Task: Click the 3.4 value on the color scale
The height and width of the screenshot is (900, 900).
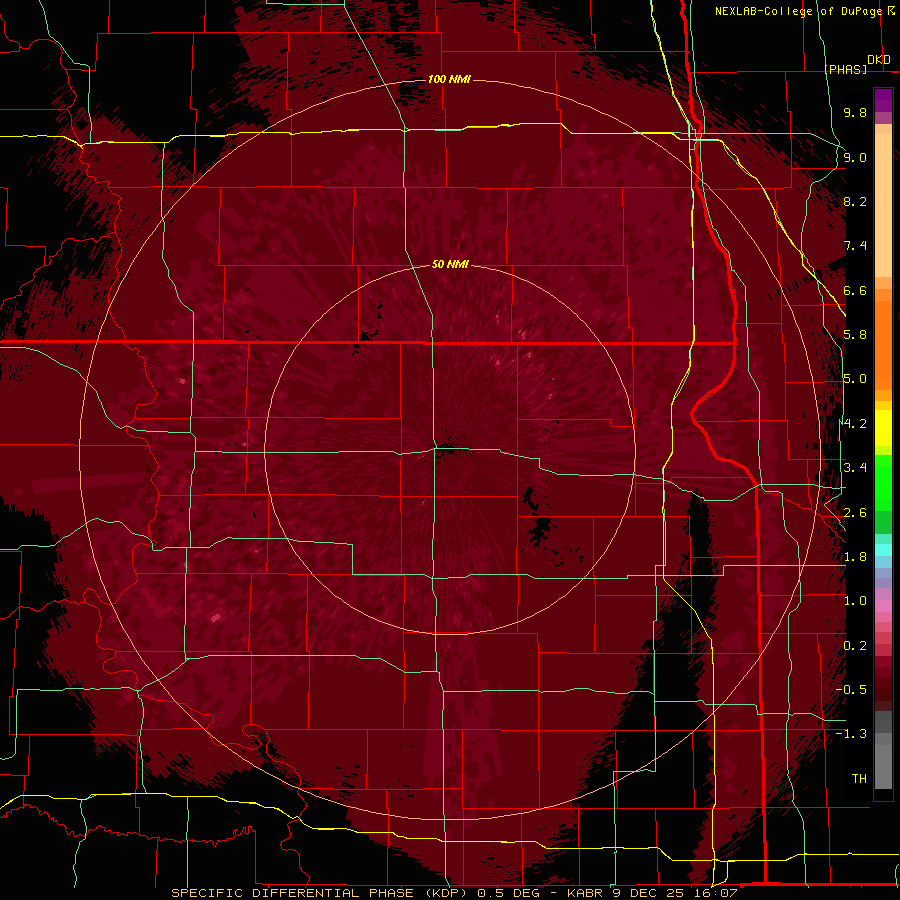Action: point(855,468)
